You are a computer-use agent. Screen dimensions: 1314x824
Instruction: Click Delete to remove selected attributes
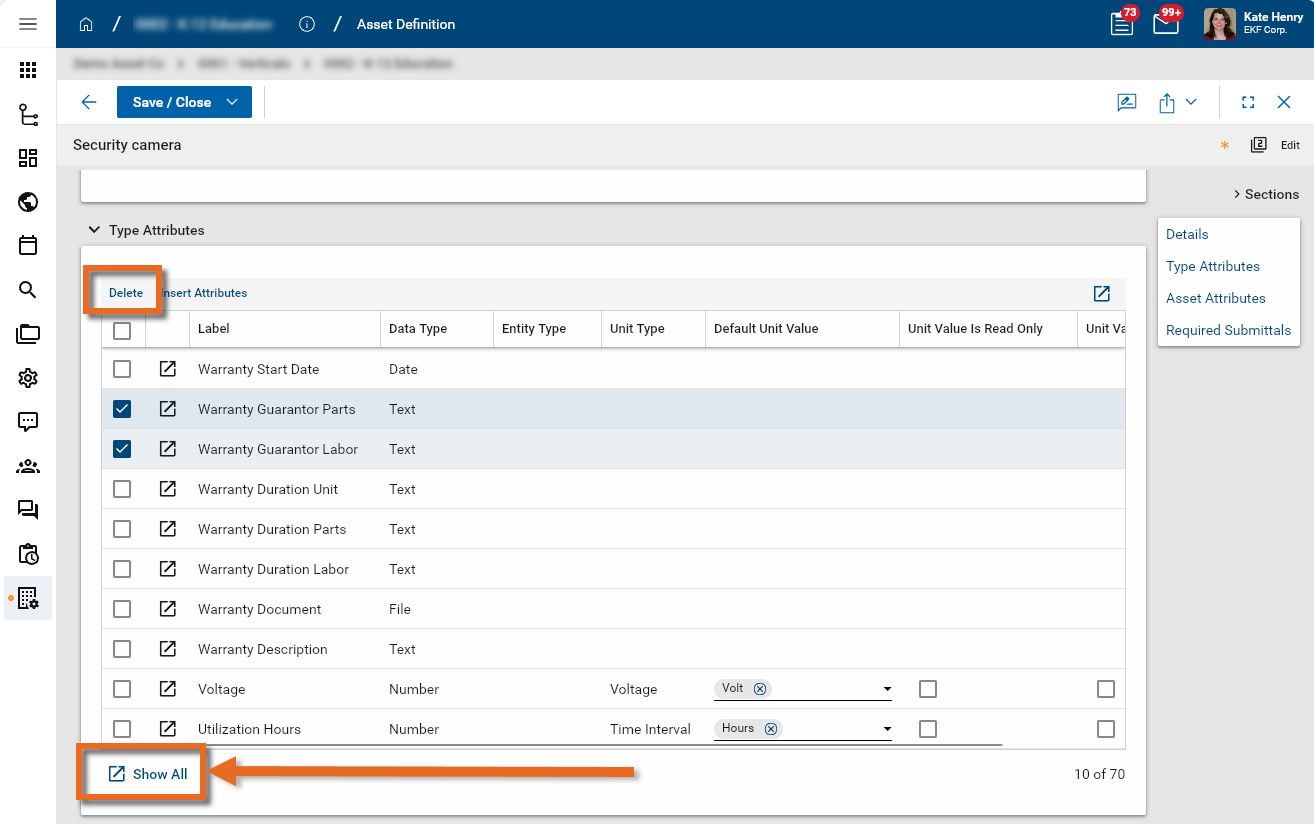[126, 293]
